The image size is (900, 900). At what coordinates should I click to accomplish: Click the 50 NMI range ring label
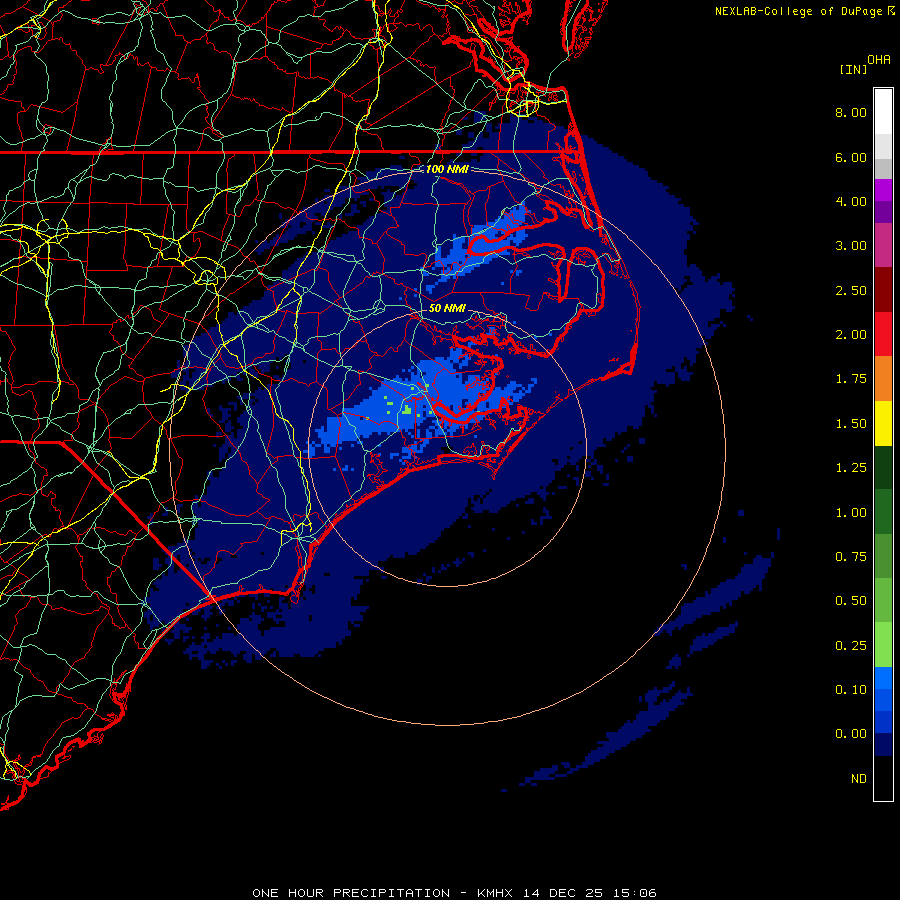447,308
